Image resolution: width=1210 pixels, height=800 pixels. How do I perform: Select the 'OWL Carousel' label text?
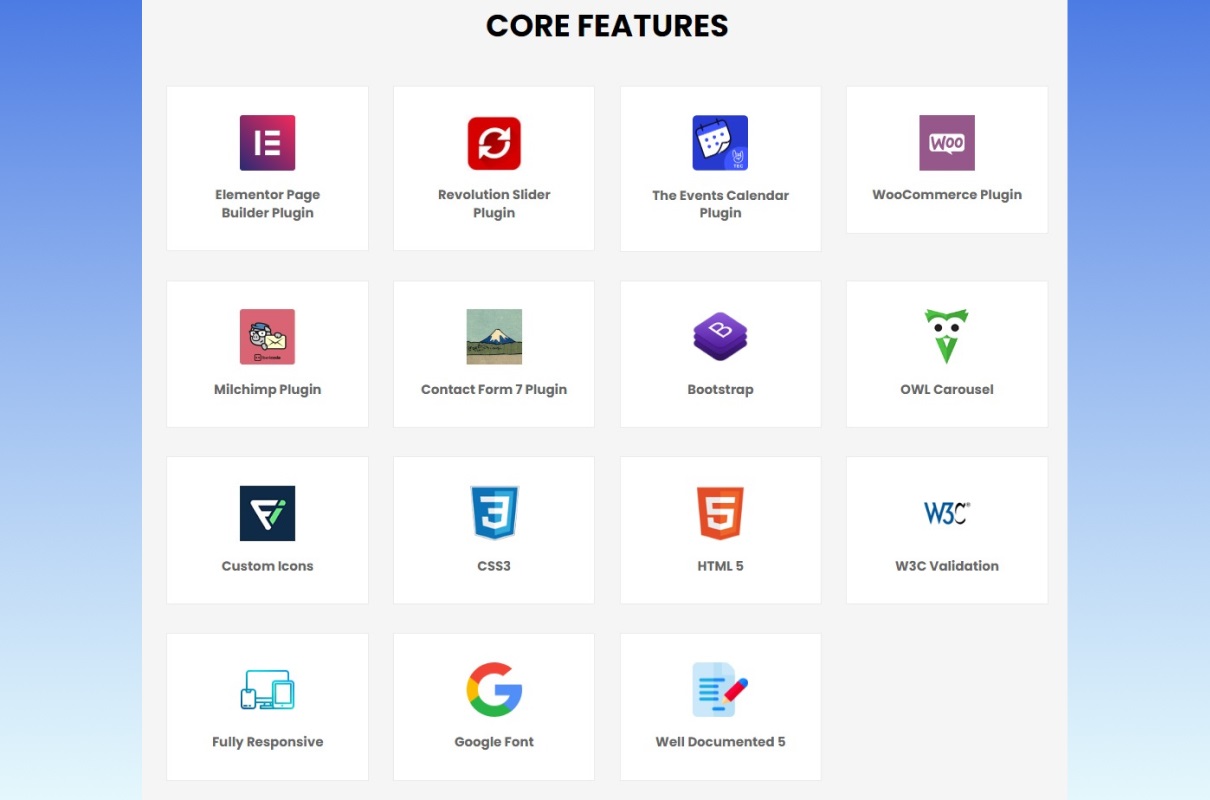click(947, 390)
